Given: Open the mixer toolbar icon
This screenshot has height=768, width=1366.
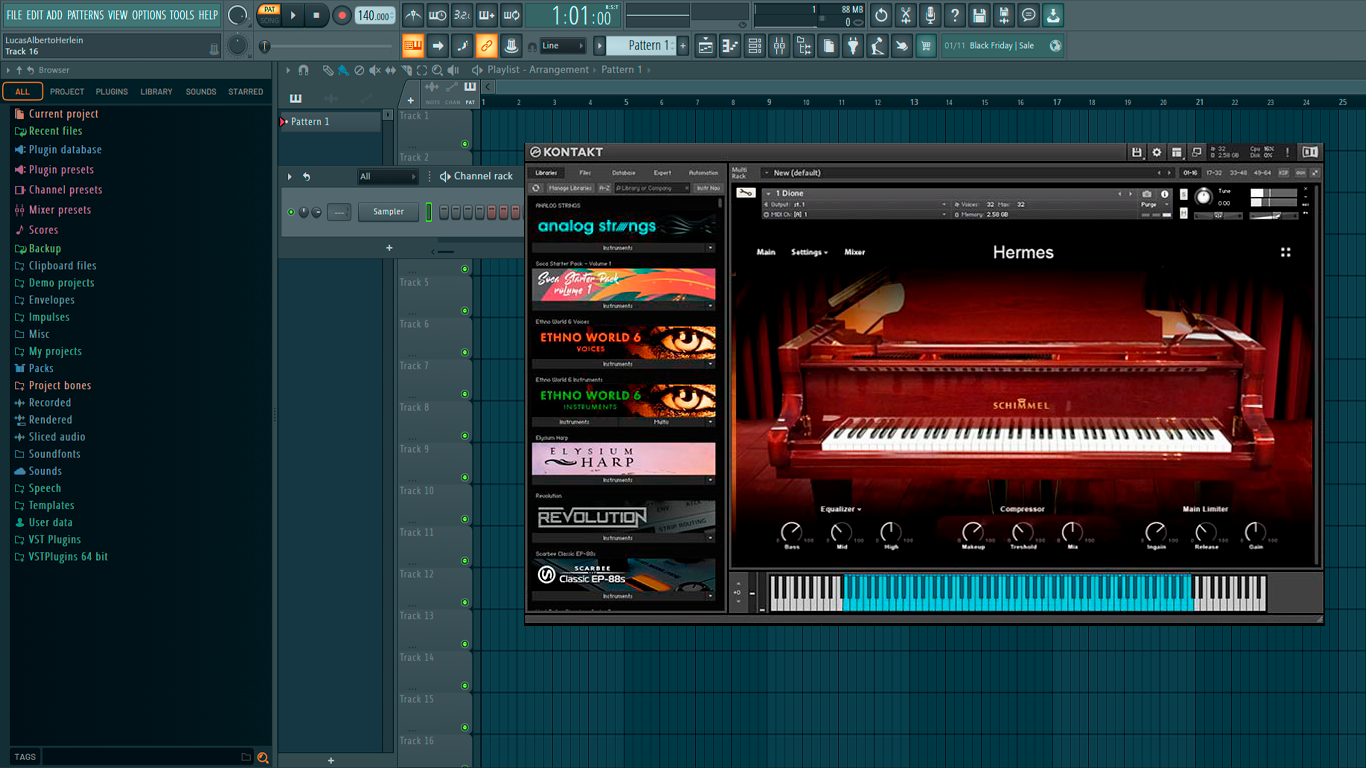Looking at the screenshot, I should point(779,46).
